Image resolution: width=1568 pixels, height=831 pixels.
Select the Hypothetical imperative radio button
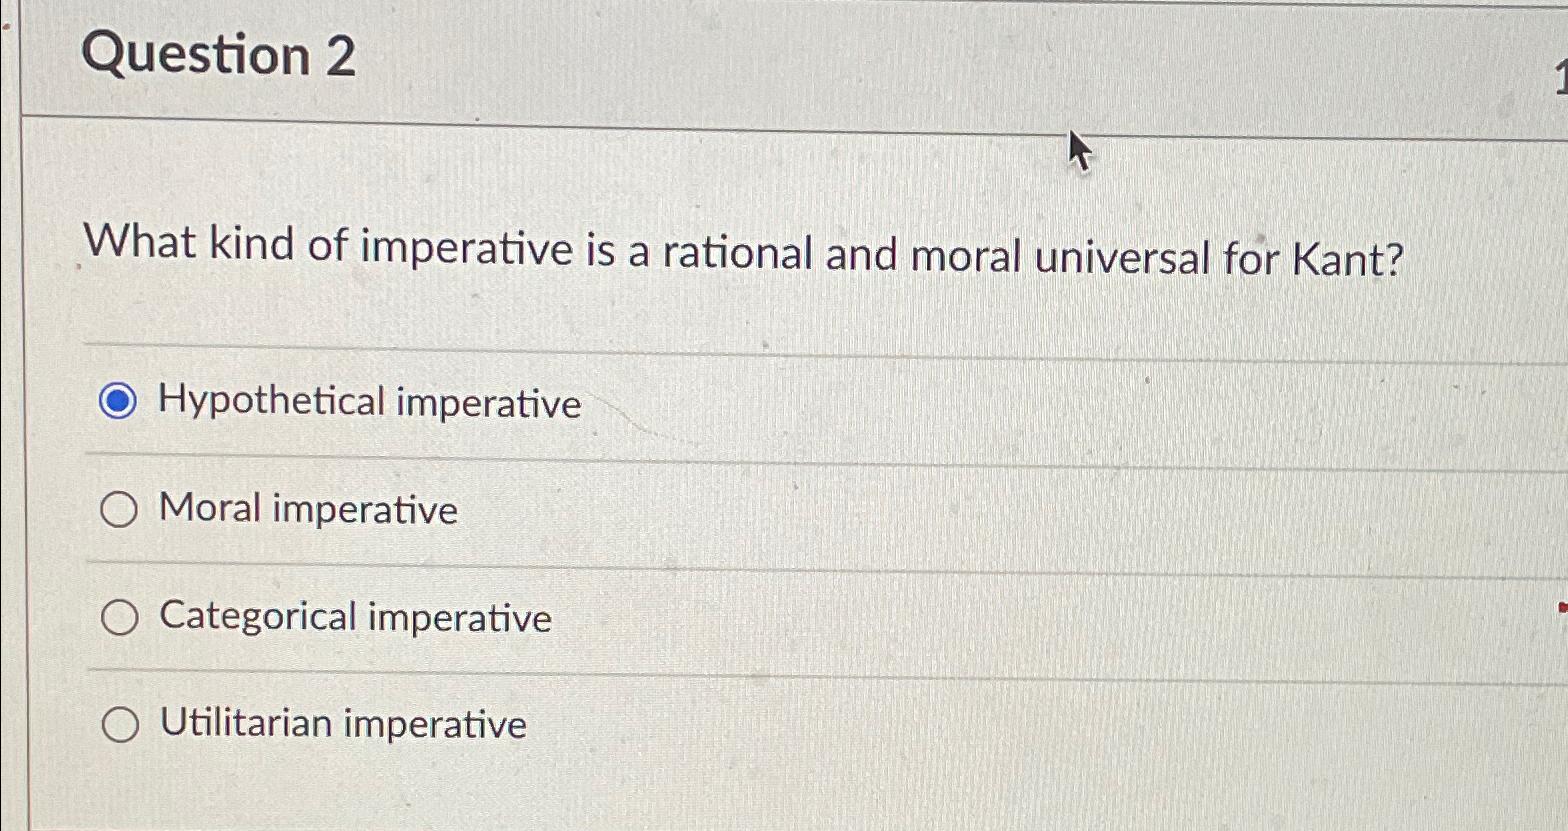pos(119,403)
